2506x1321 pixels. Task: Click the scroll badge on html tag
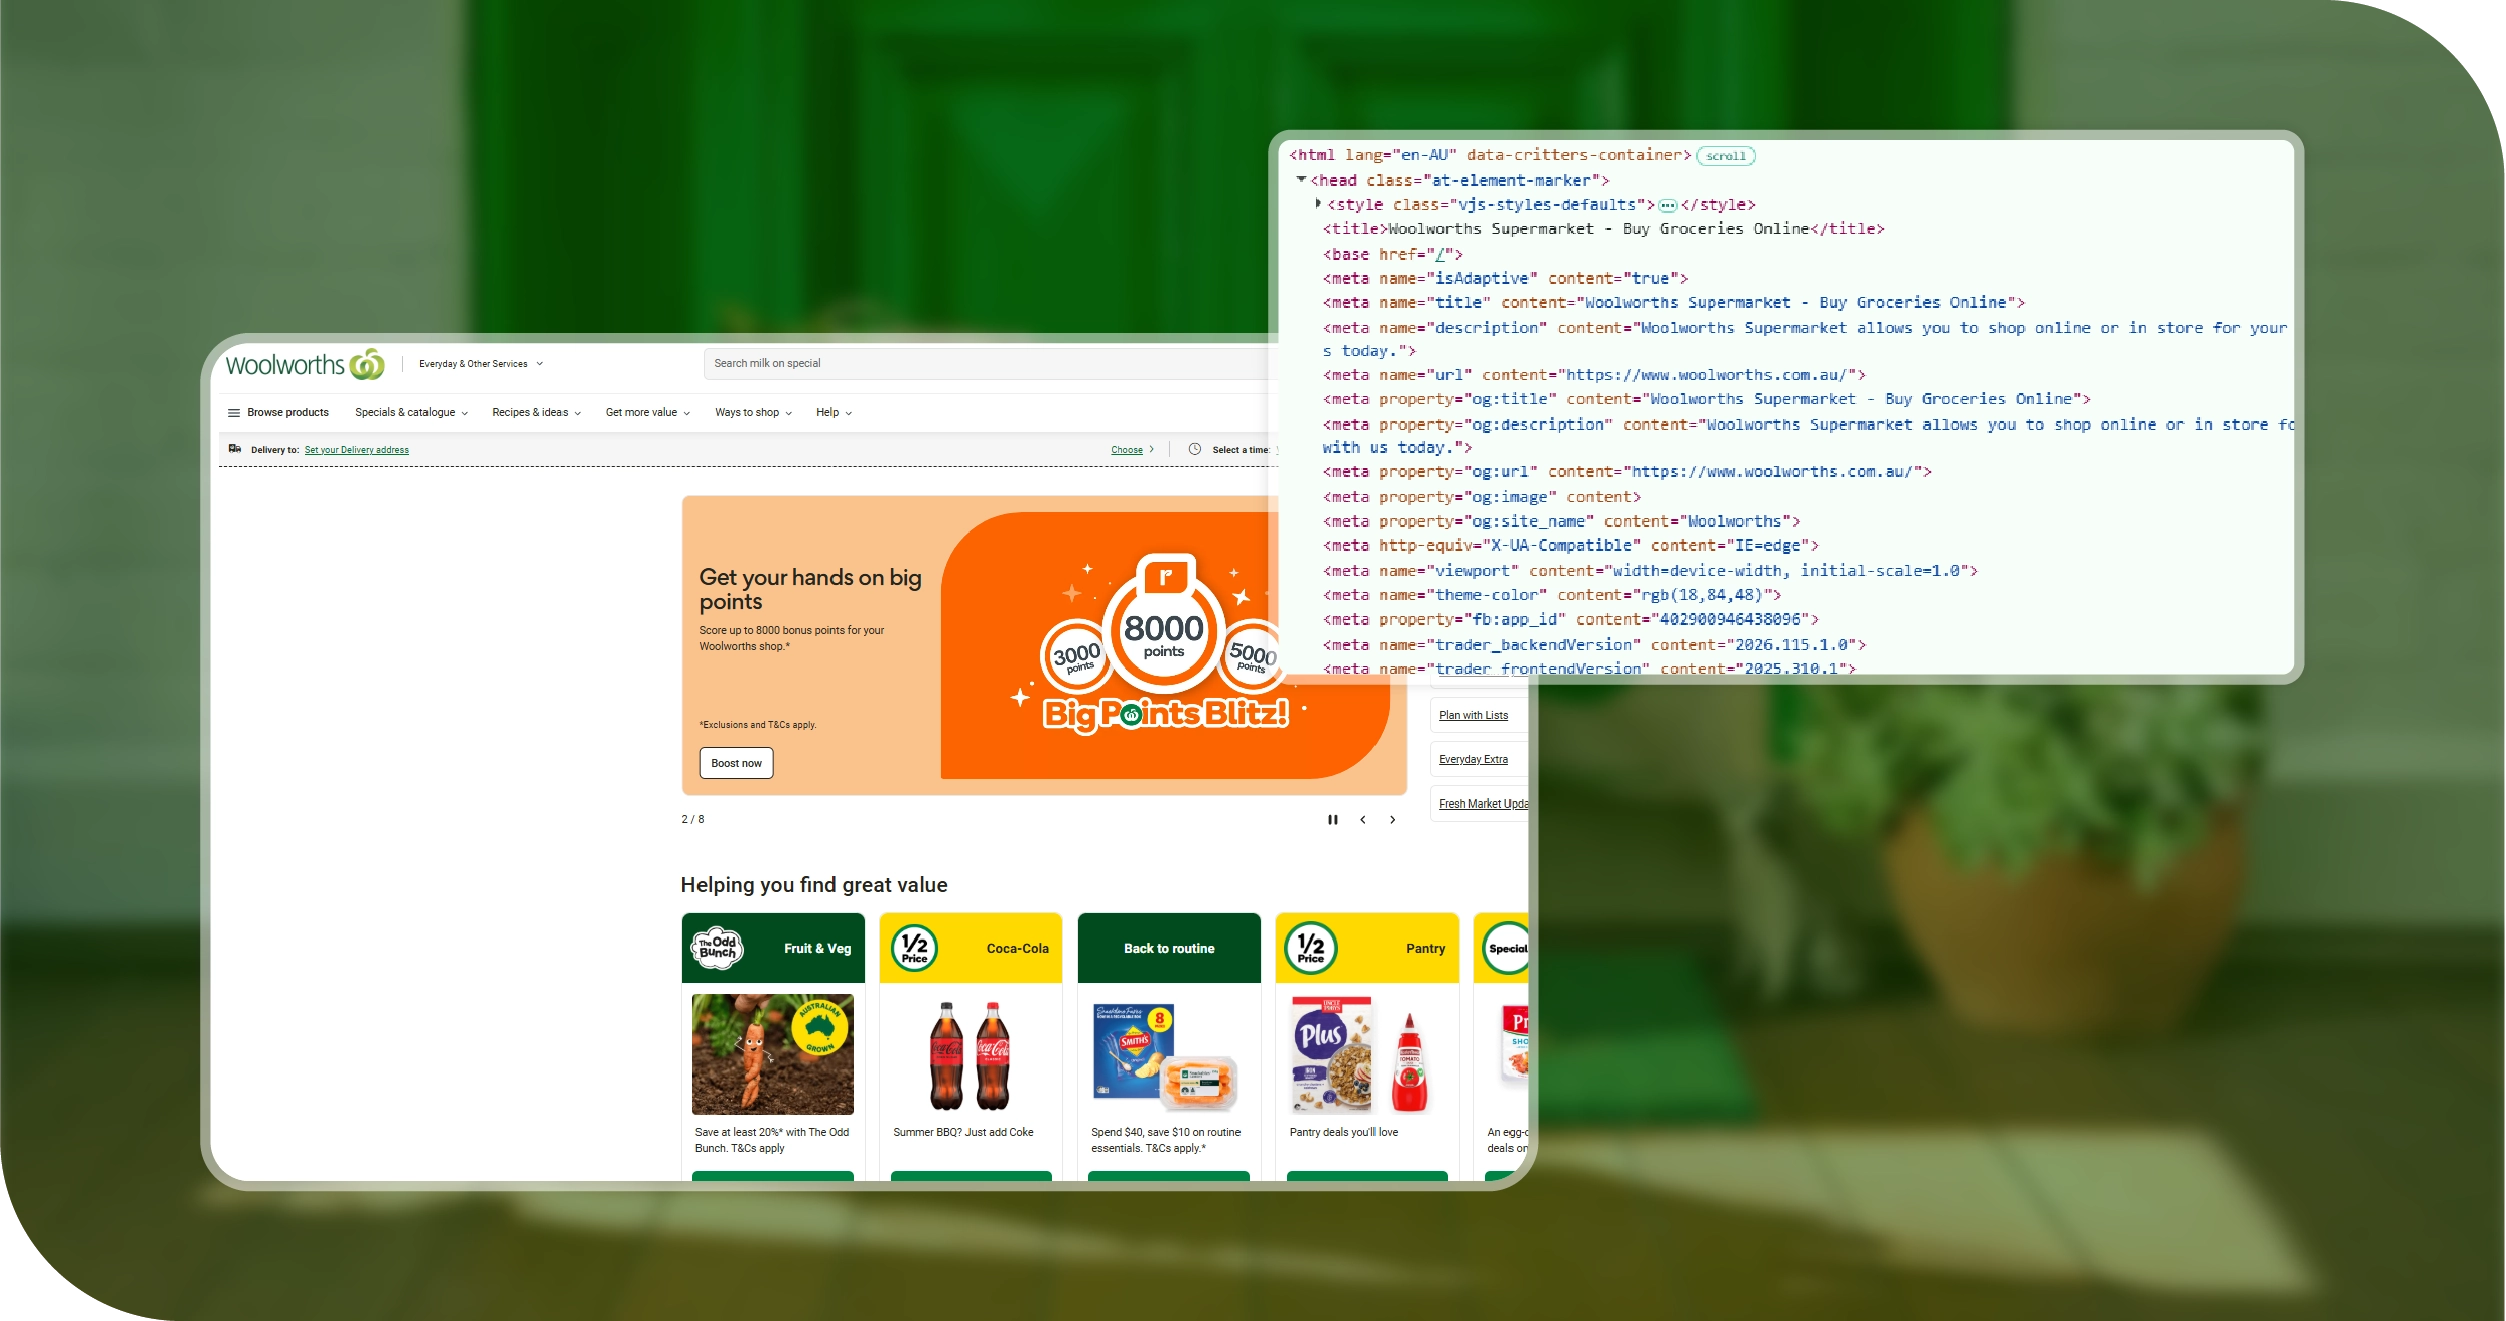point(1725,156)
